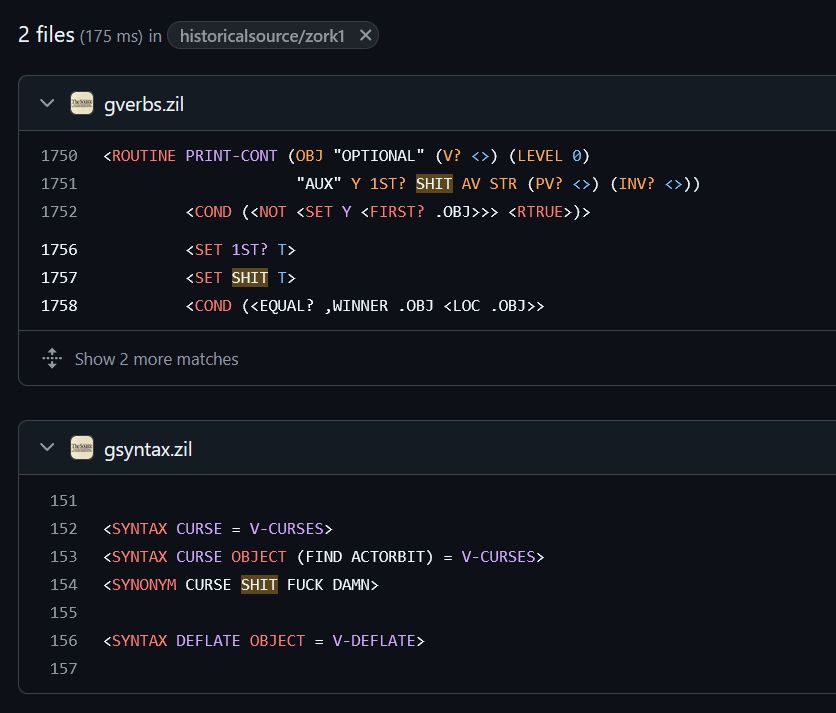Click the unfold icon before Show 2 more matches
836x713 pixels.
(x=51, y=358)
